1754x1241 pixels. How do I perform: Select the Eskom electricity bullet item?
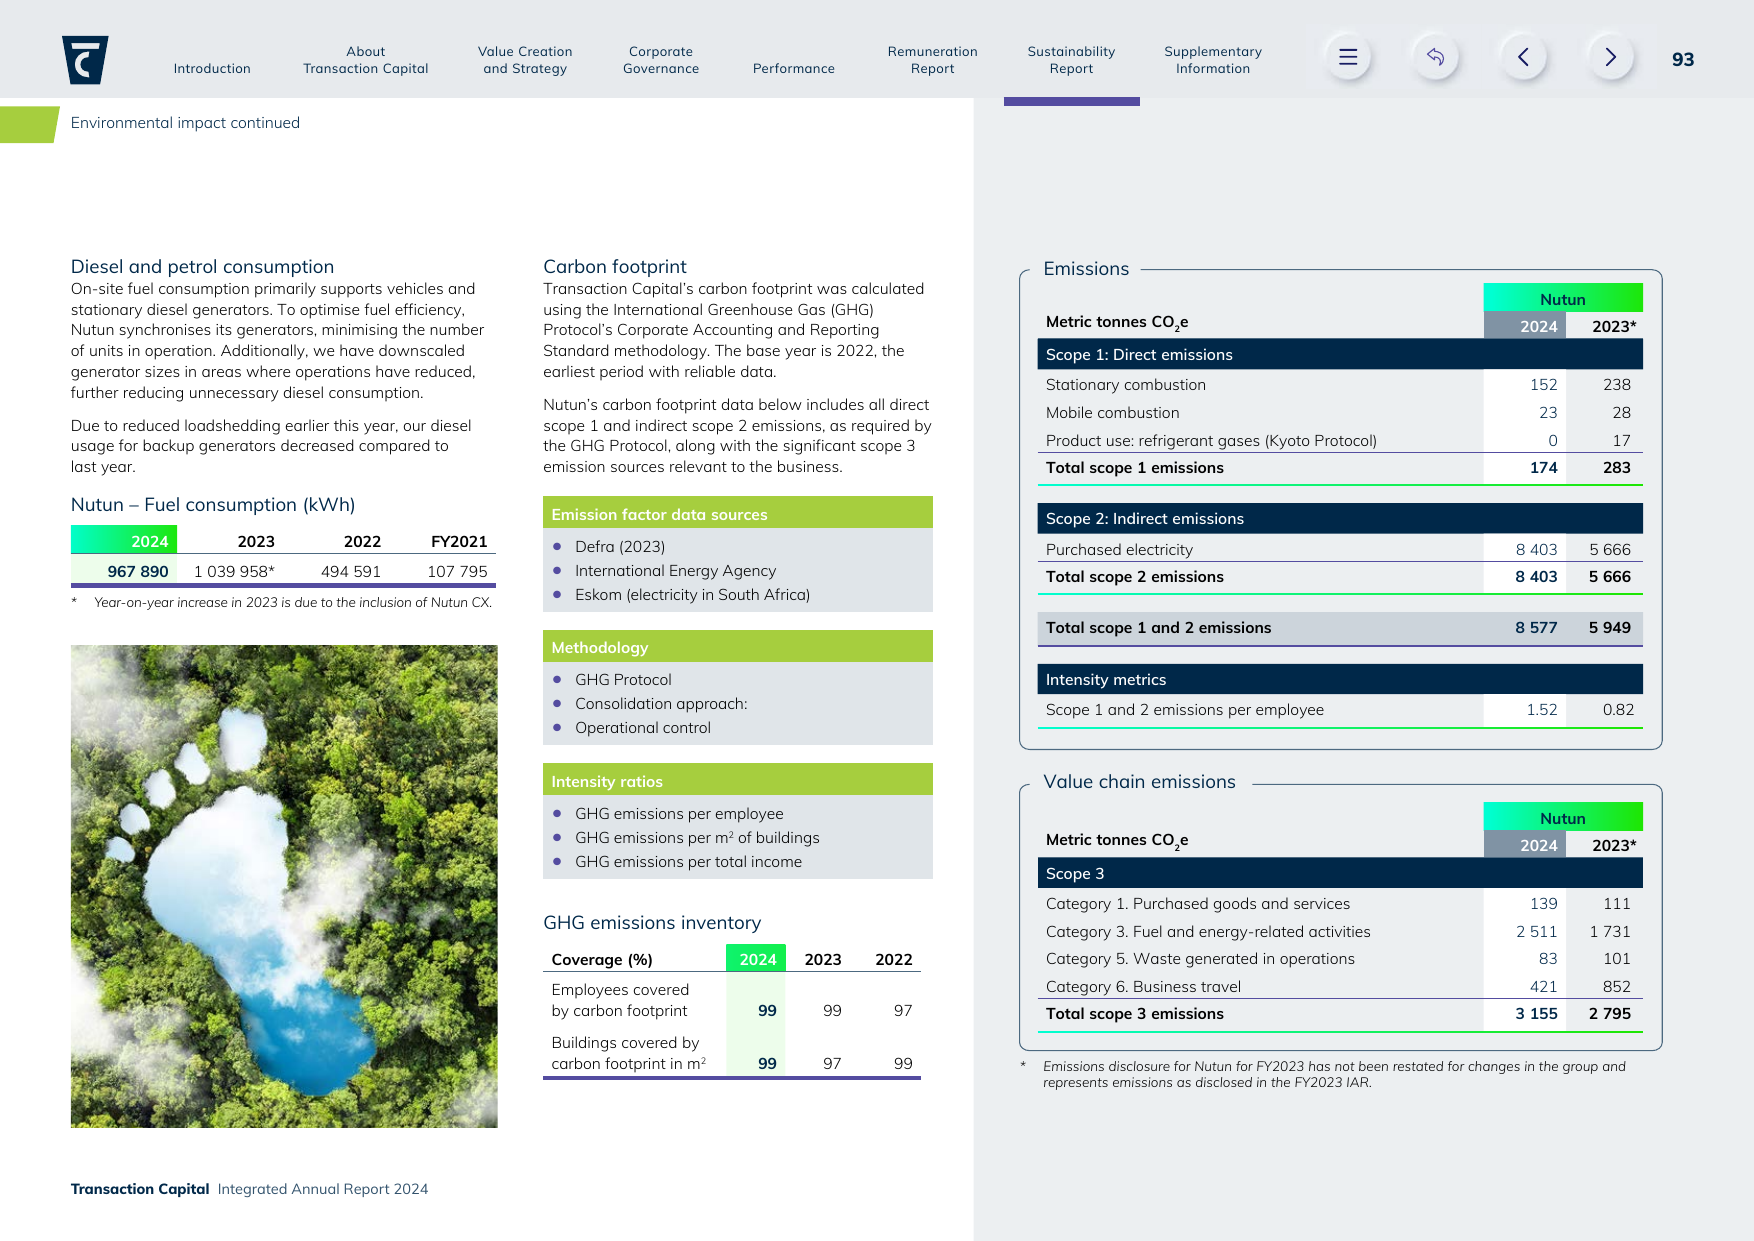(692, 595)
